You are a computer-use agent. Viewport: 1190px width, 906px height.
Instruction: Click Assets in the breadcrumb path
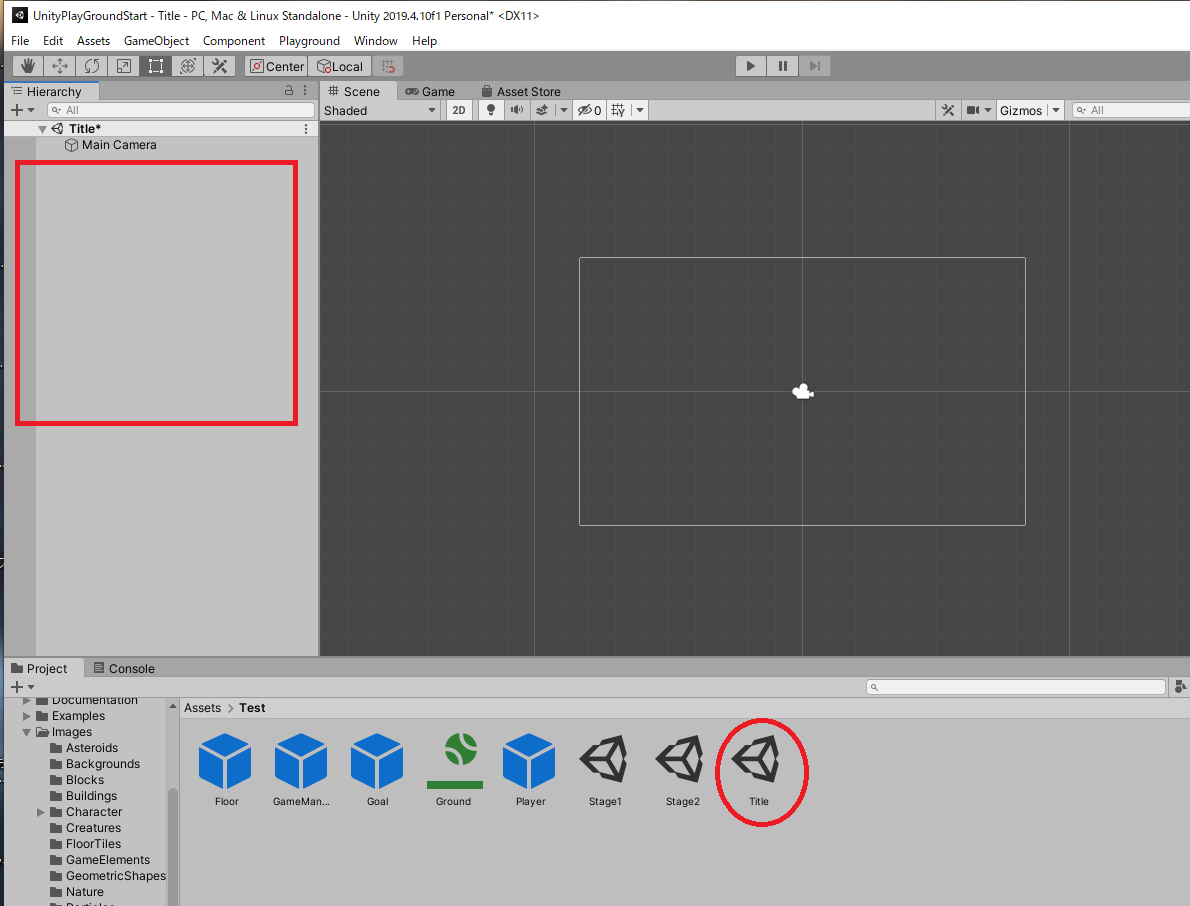[203, 708]
